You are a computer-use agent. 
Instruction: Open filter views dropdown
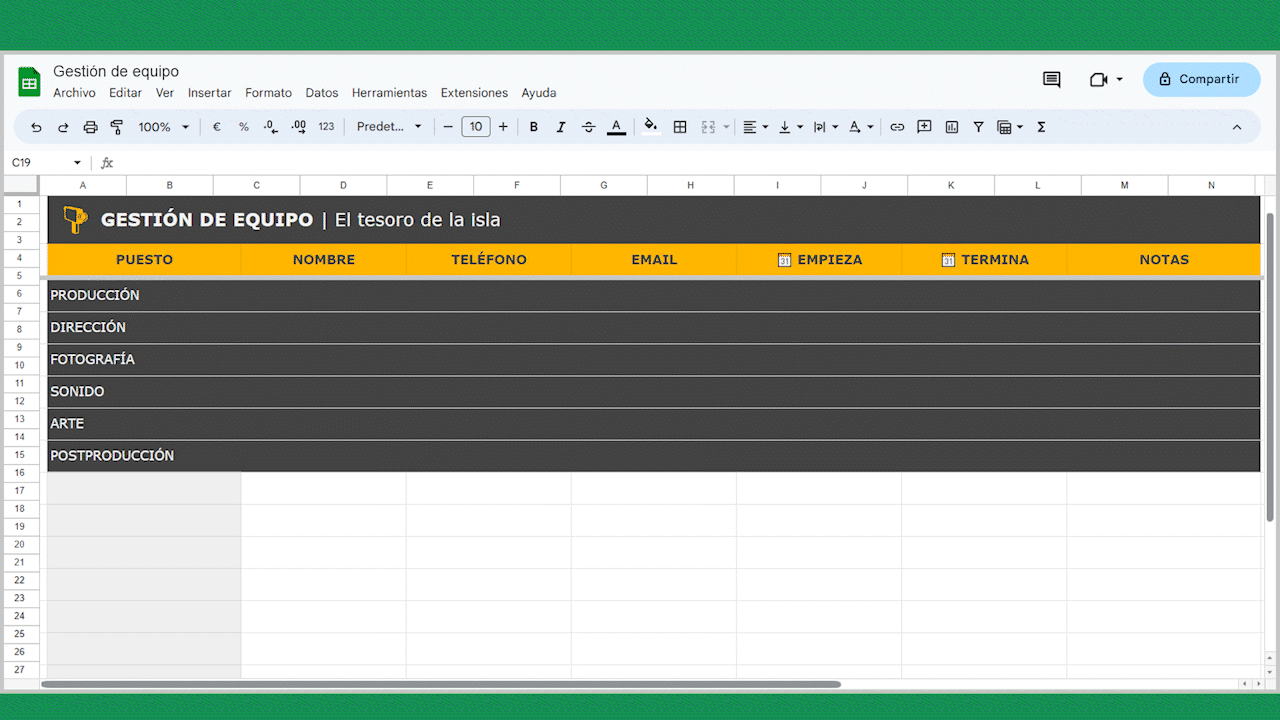point(1010,127)
